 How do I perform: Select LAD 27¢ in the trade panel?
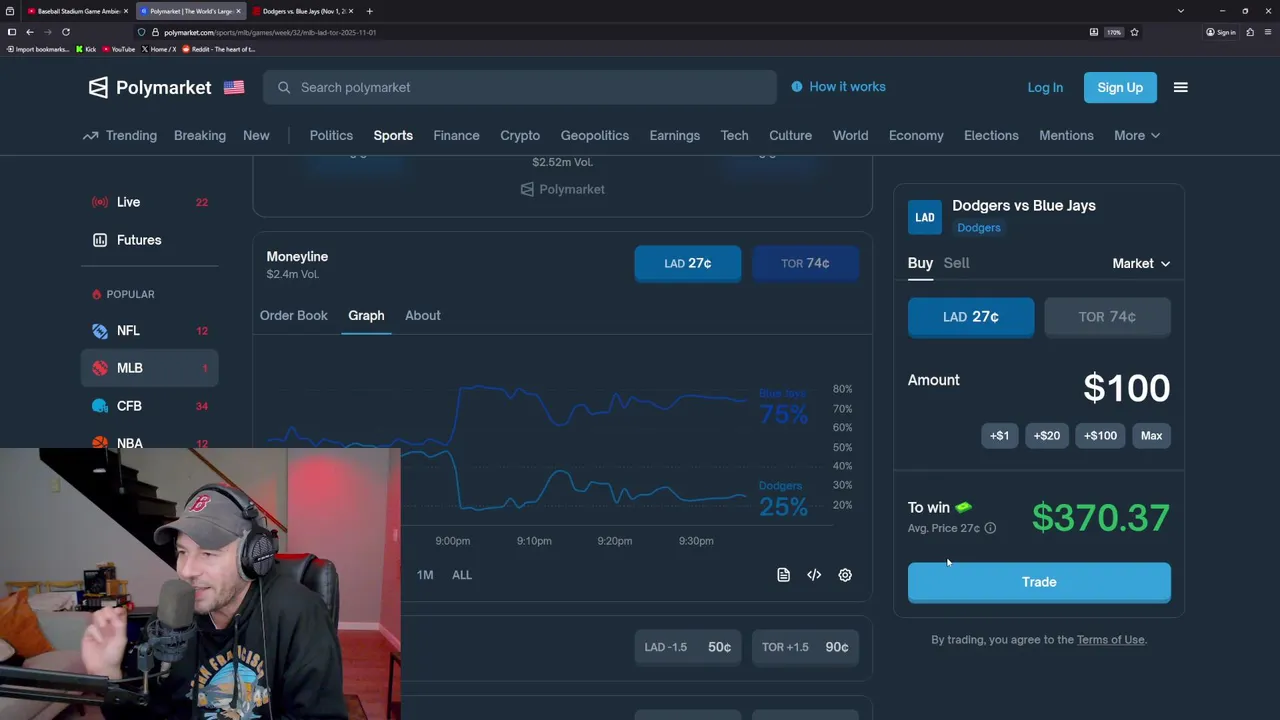(971, 317)
